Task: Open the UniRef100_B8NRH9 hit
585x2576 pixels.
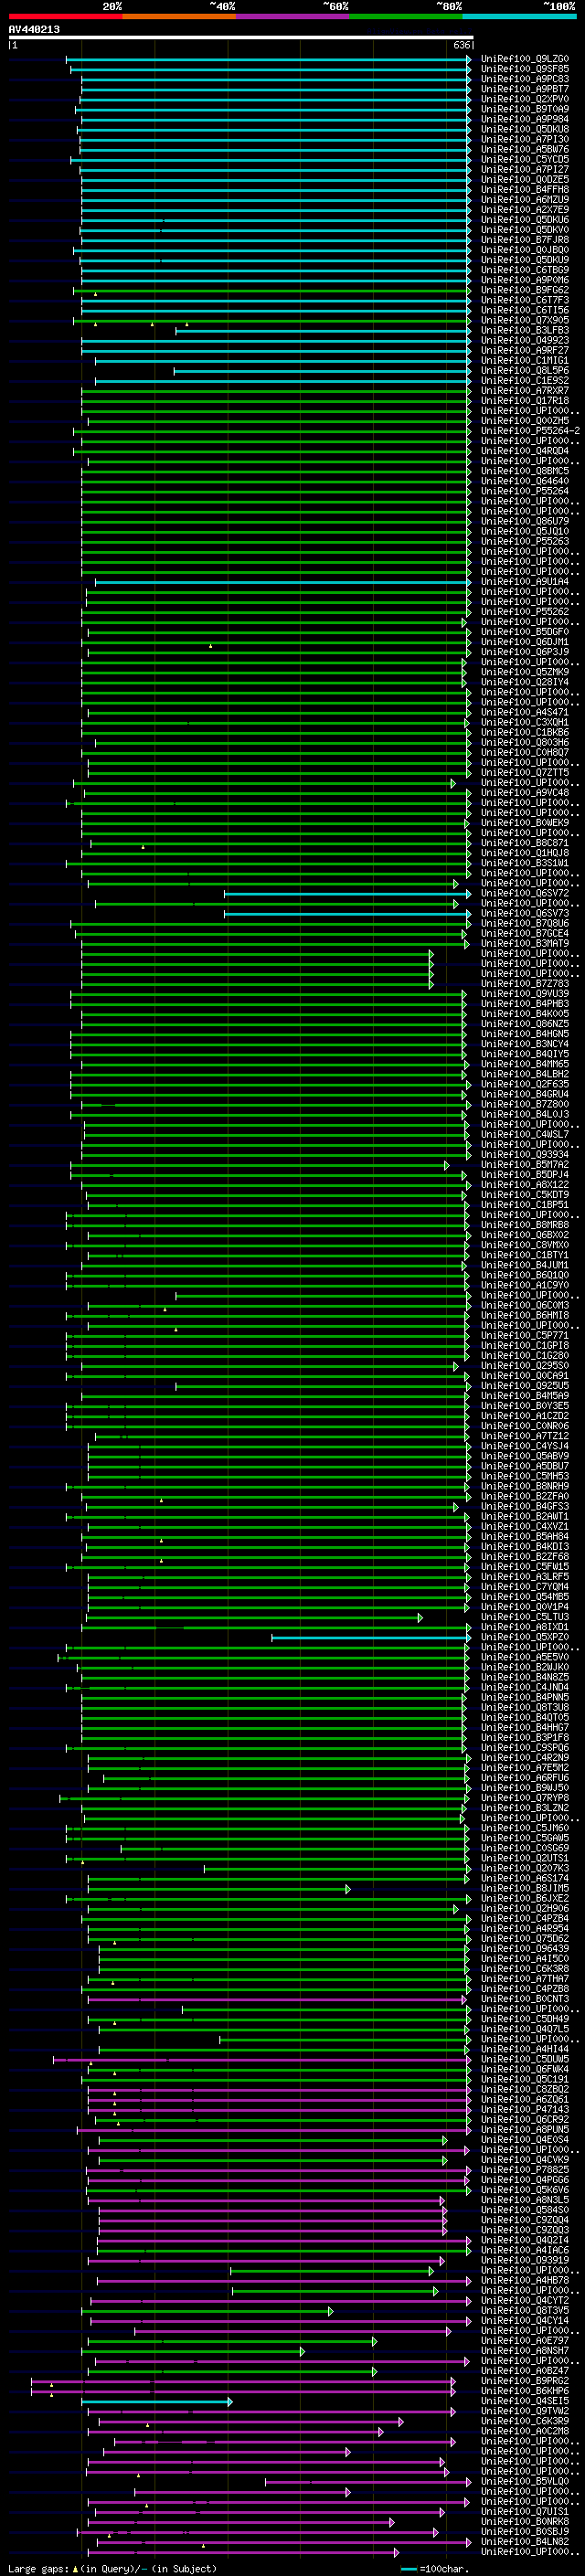Action: (525, 1486)
